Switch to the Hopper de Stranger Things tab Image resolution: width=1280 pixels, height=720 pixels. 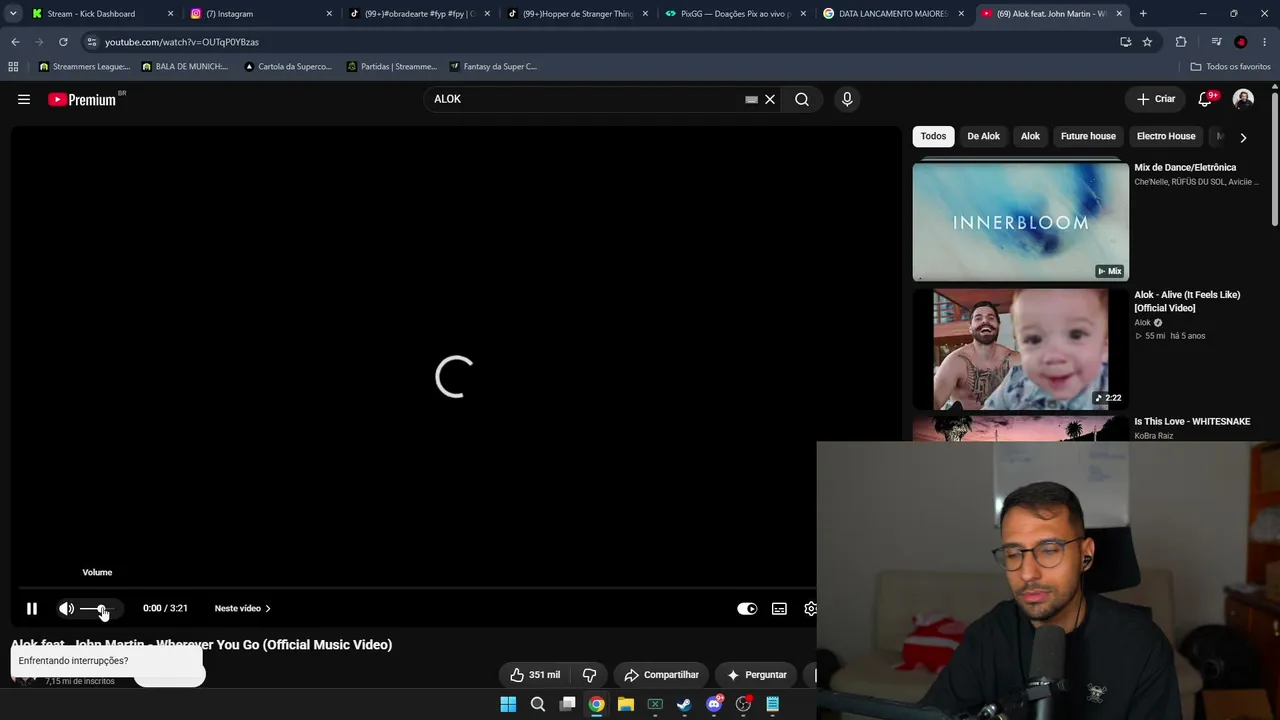577,14
